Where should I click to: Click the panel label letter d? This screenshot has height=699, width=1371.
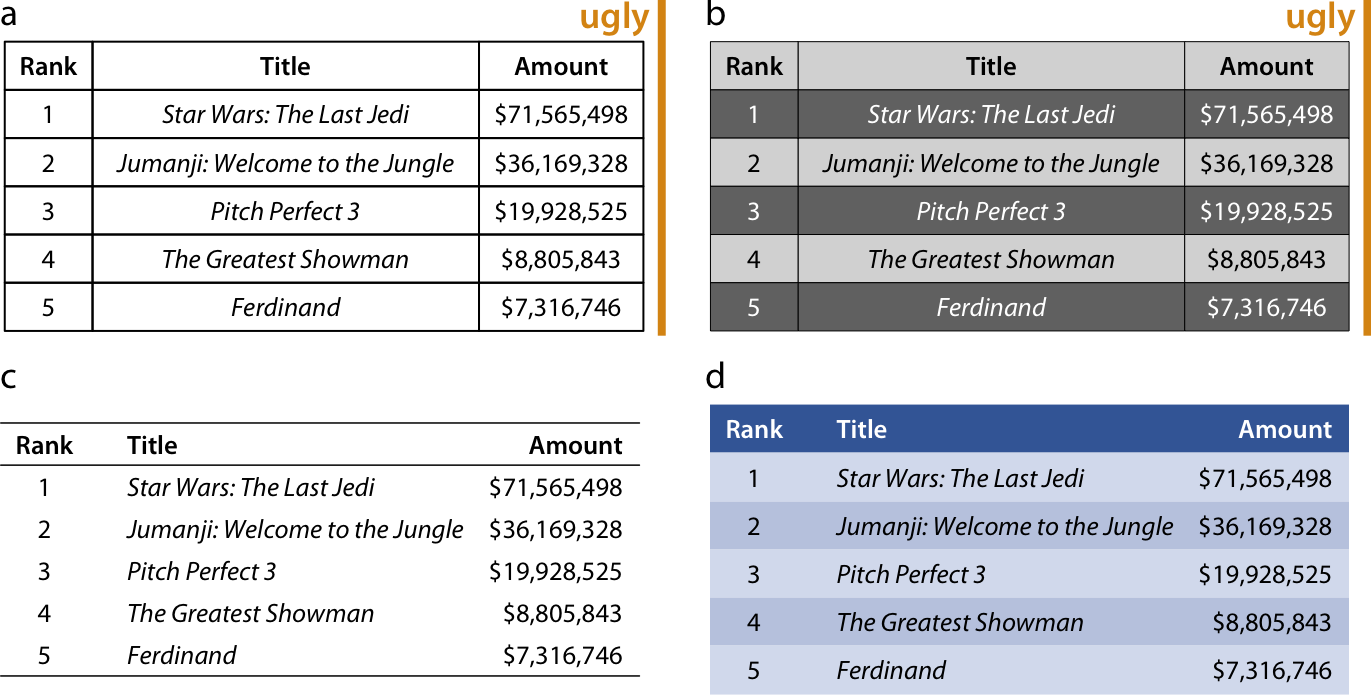pyautogui.click(x=716, y=378)
